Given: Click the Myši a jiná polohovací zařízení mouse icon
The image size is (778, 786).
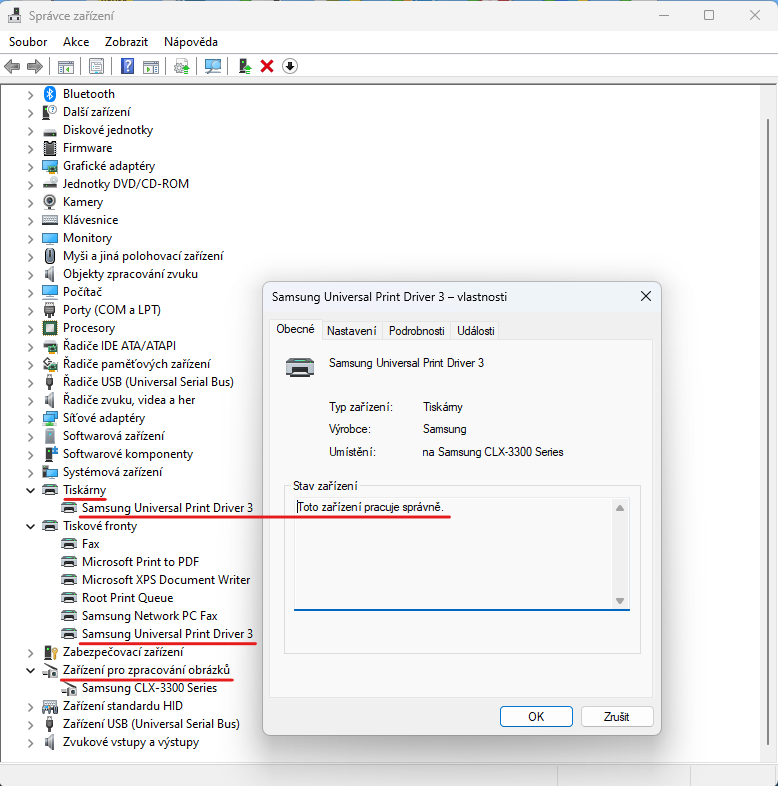Looking at the screenshot, I should pos(50,256).
